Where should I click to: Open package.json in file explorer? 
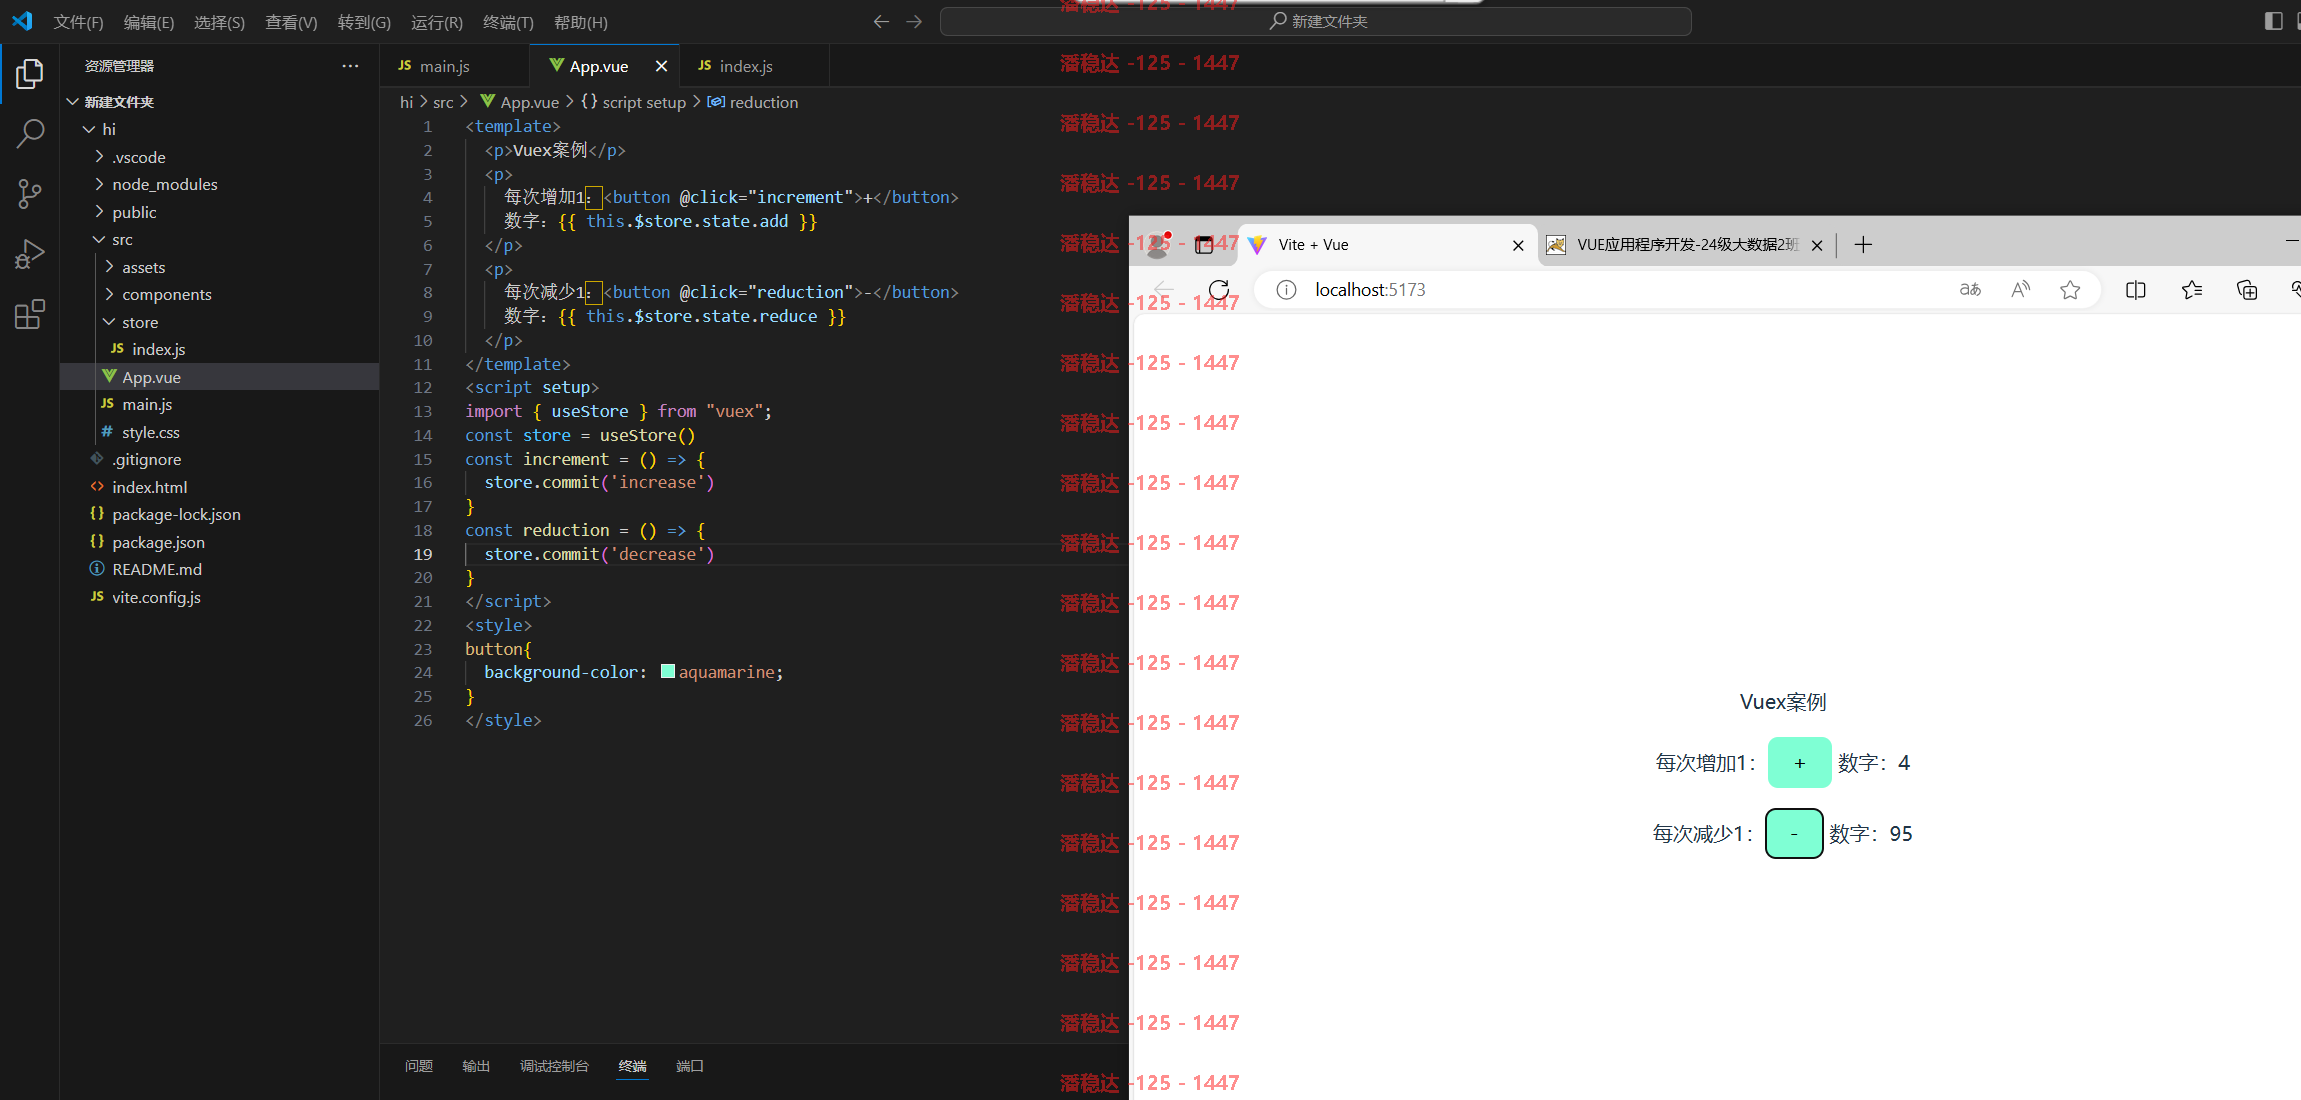[219, 542]
